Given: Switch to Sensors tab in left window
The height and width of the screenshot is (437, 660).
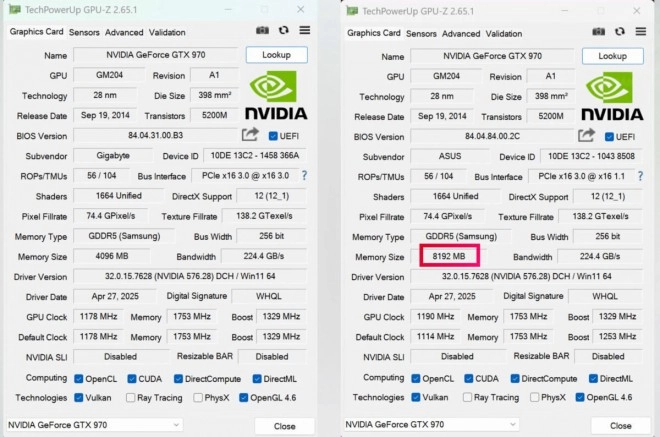Looking at the screenshot, I should pos(84,32).
